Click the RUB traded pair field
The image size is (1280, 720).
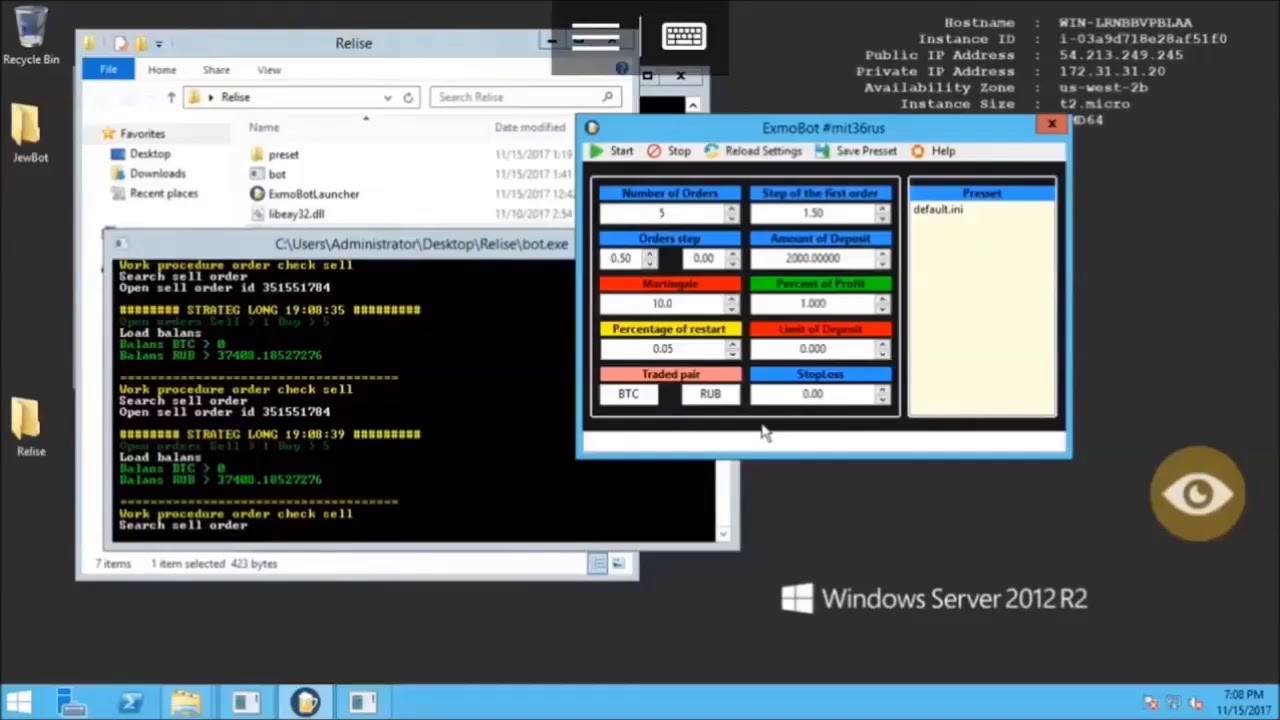(710, 394)
